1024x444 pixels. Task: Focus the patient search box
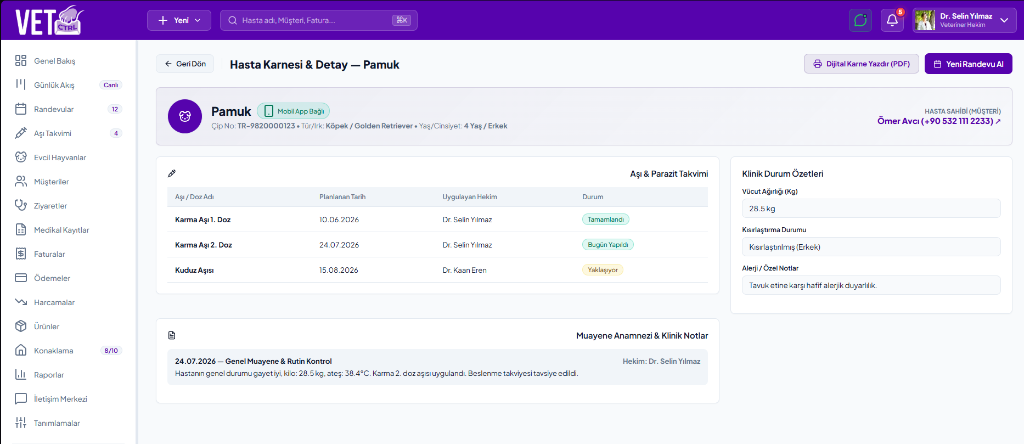click(319, 20)
